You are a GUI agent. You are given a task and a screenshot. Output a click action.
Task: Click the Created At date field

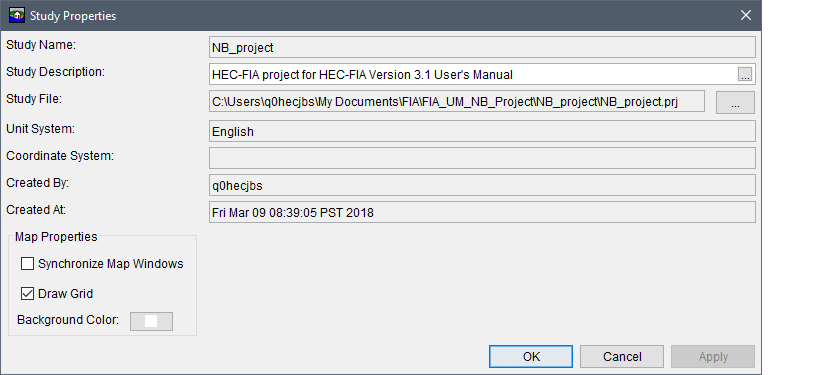click(482, 212)
